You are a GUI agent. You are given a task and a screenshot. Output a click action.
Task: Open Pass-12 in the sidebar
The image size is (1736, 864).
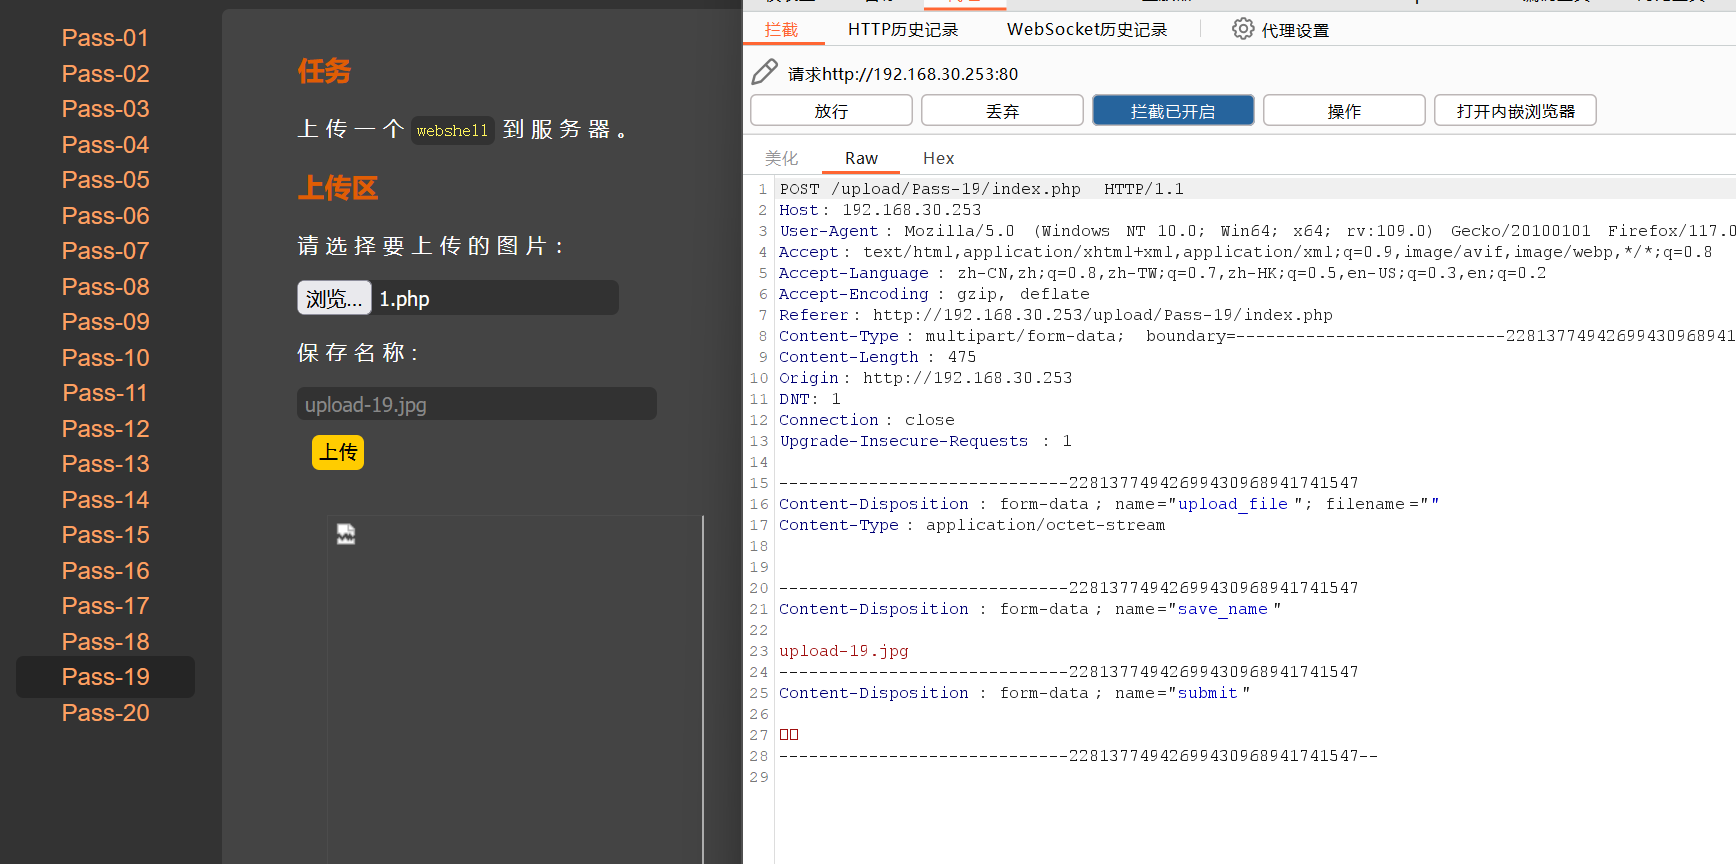pyautogui.click(x=105, y=429)
